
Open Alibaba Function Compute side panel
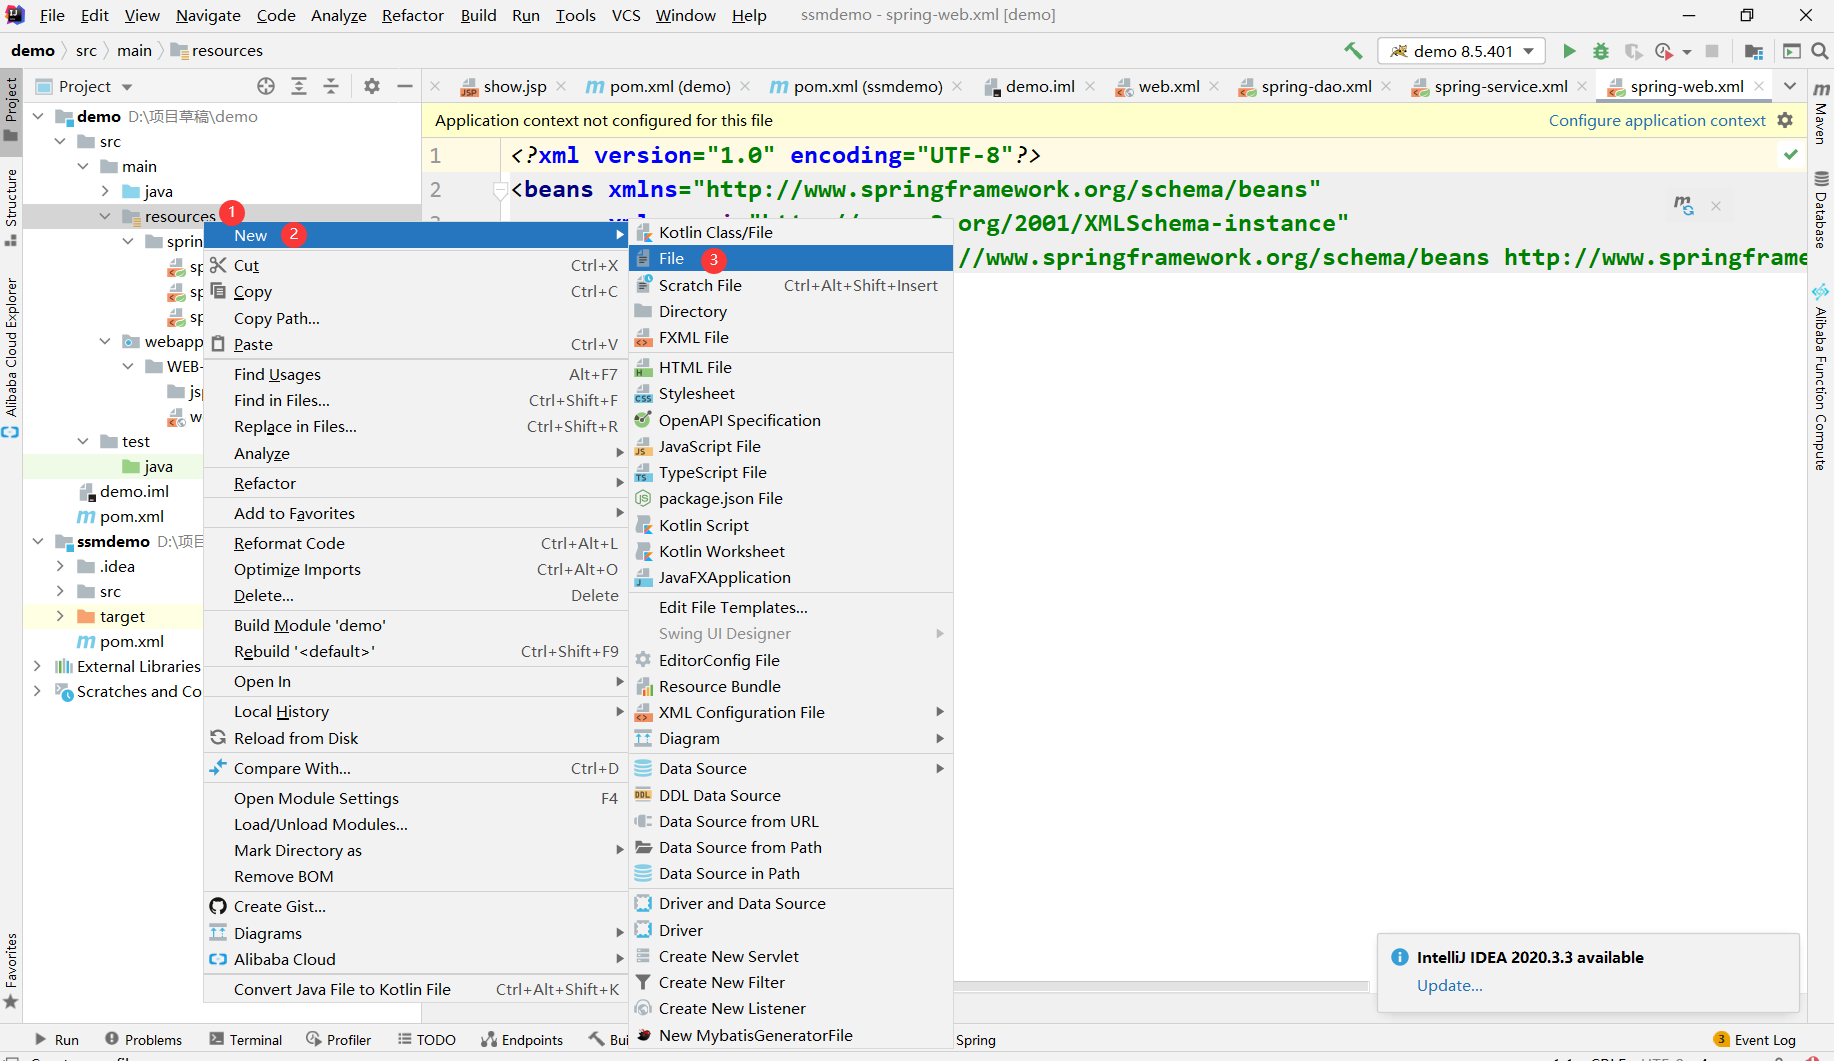point(1821,378)
